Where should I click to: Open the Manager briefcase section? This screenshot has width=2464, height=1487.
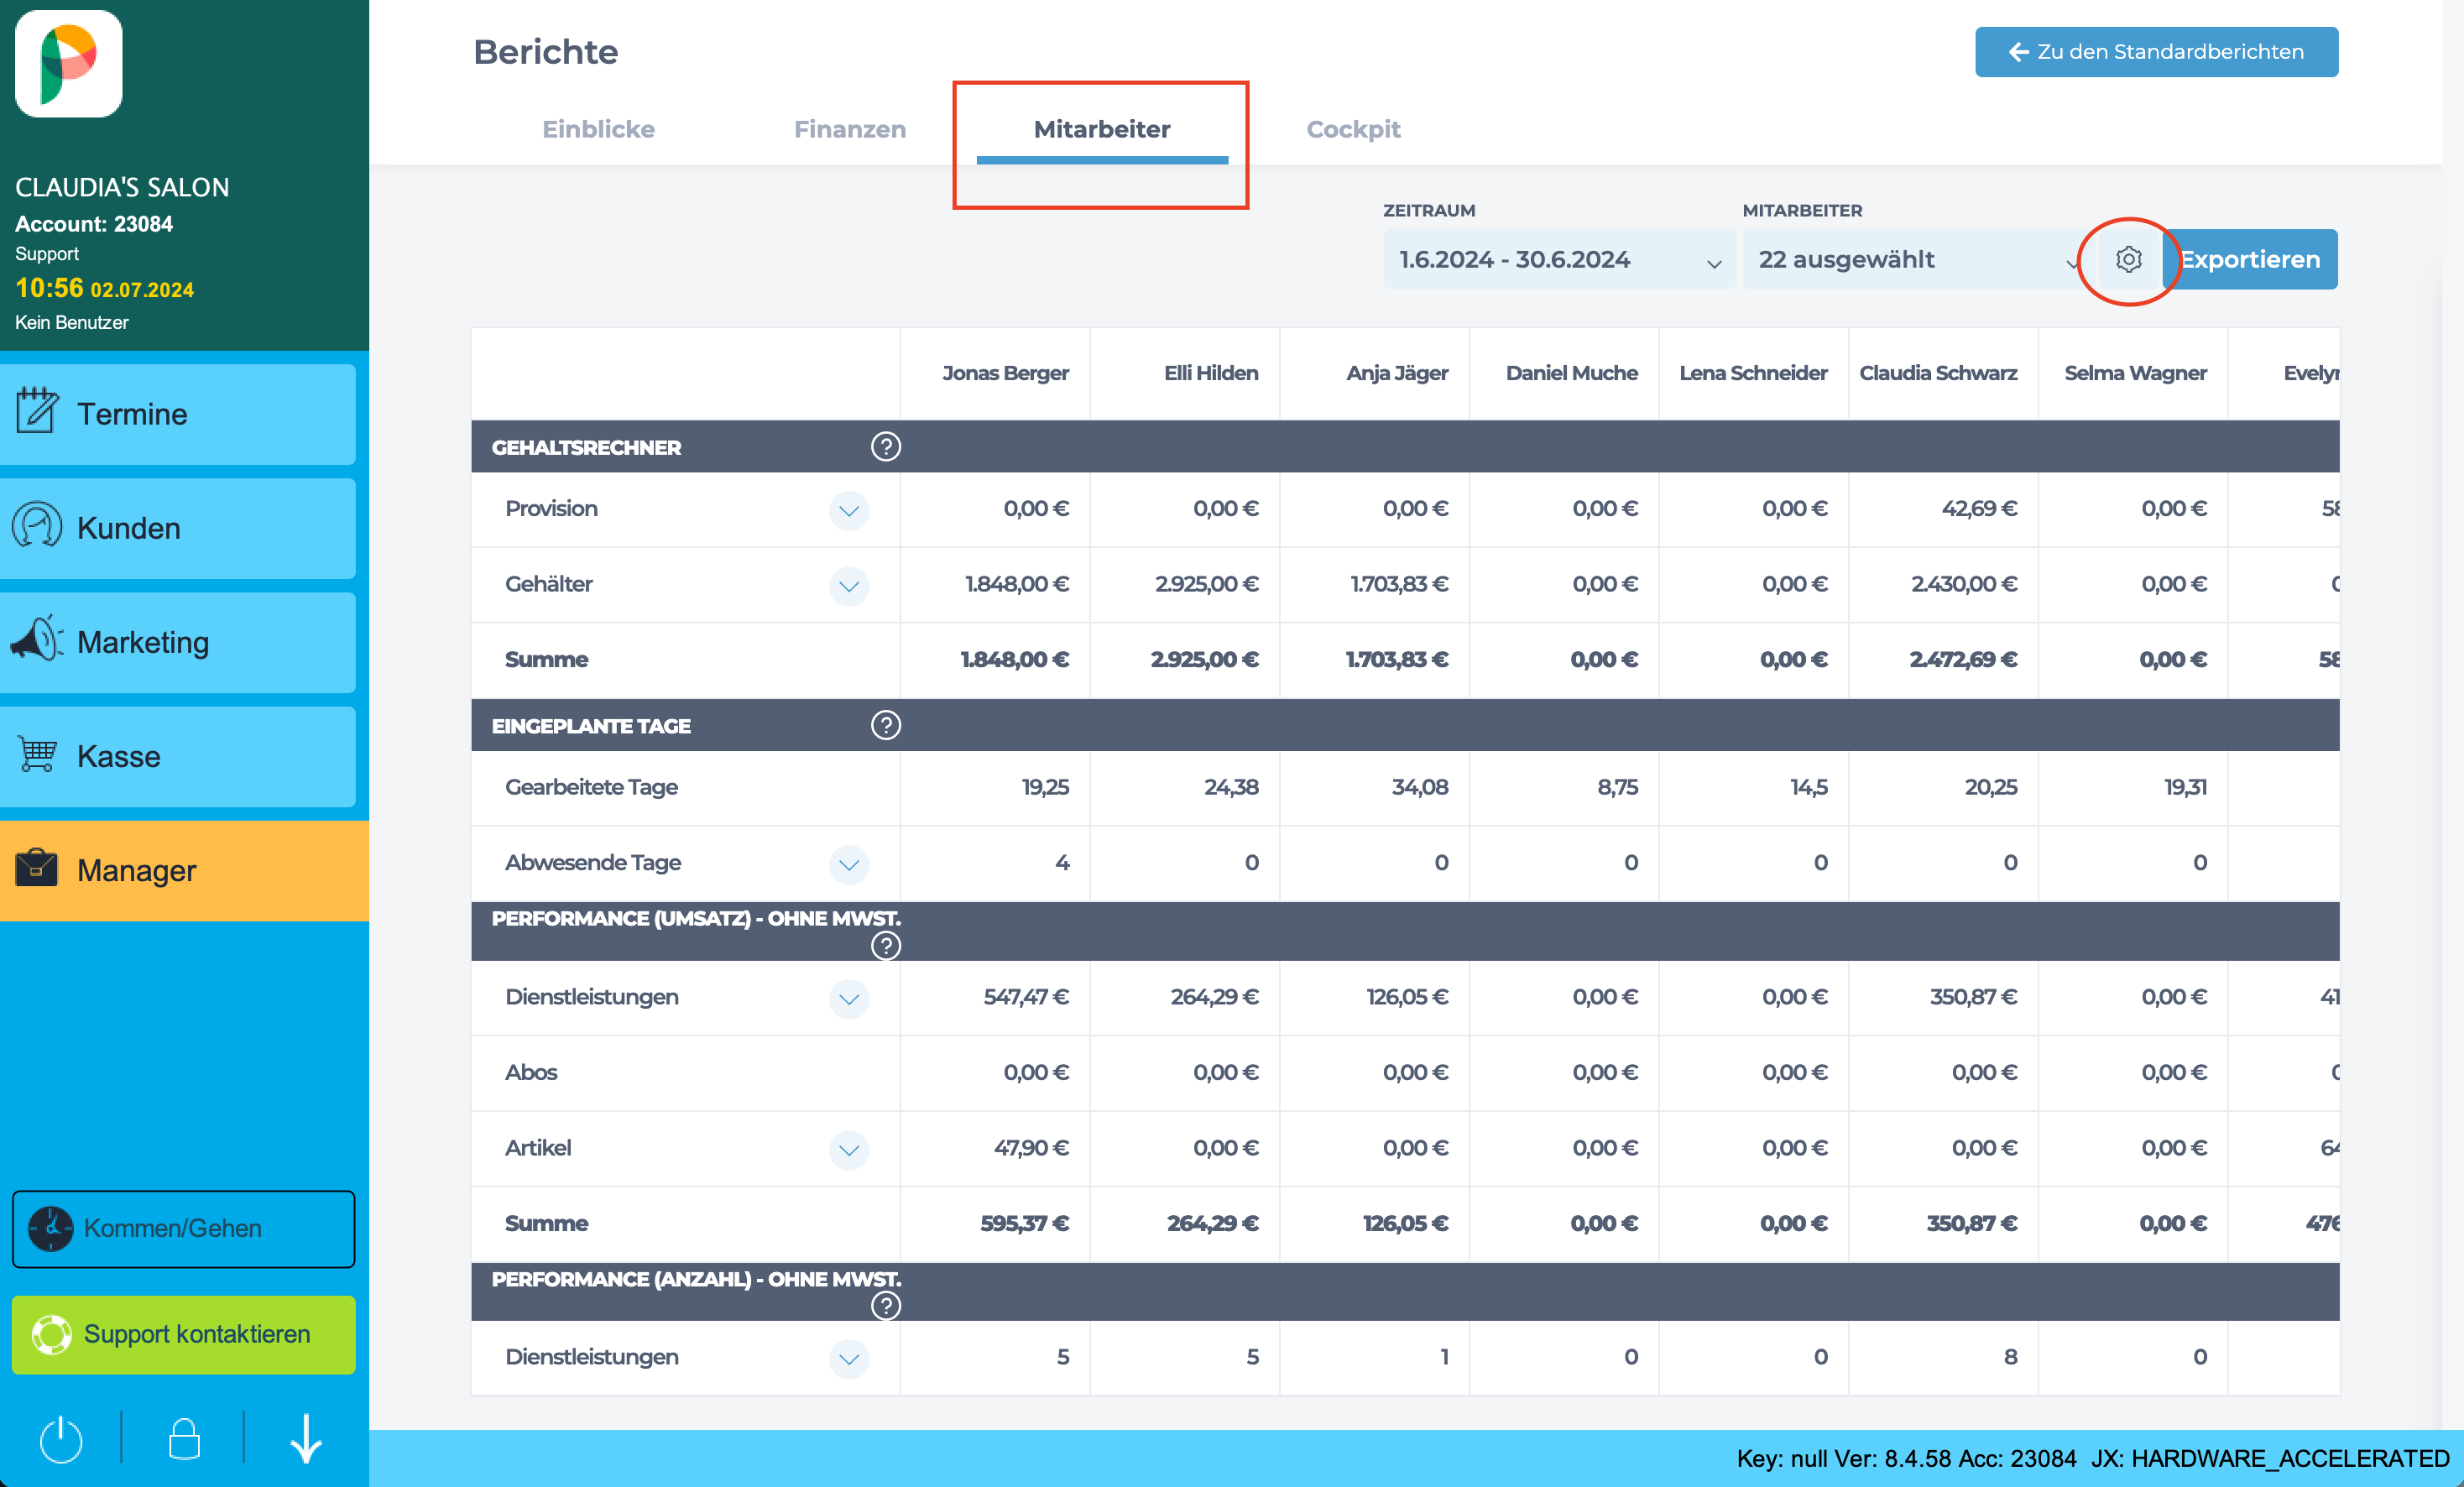click(184, 870)
